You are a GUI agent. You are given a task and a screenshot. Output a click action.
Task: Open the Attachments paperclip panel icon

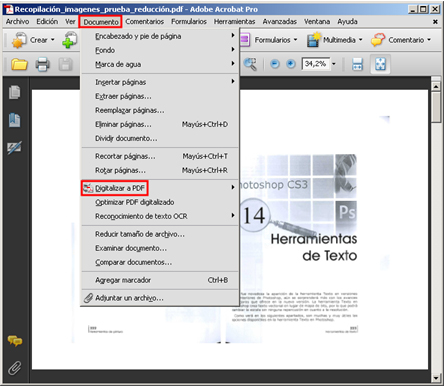(15, 368)
